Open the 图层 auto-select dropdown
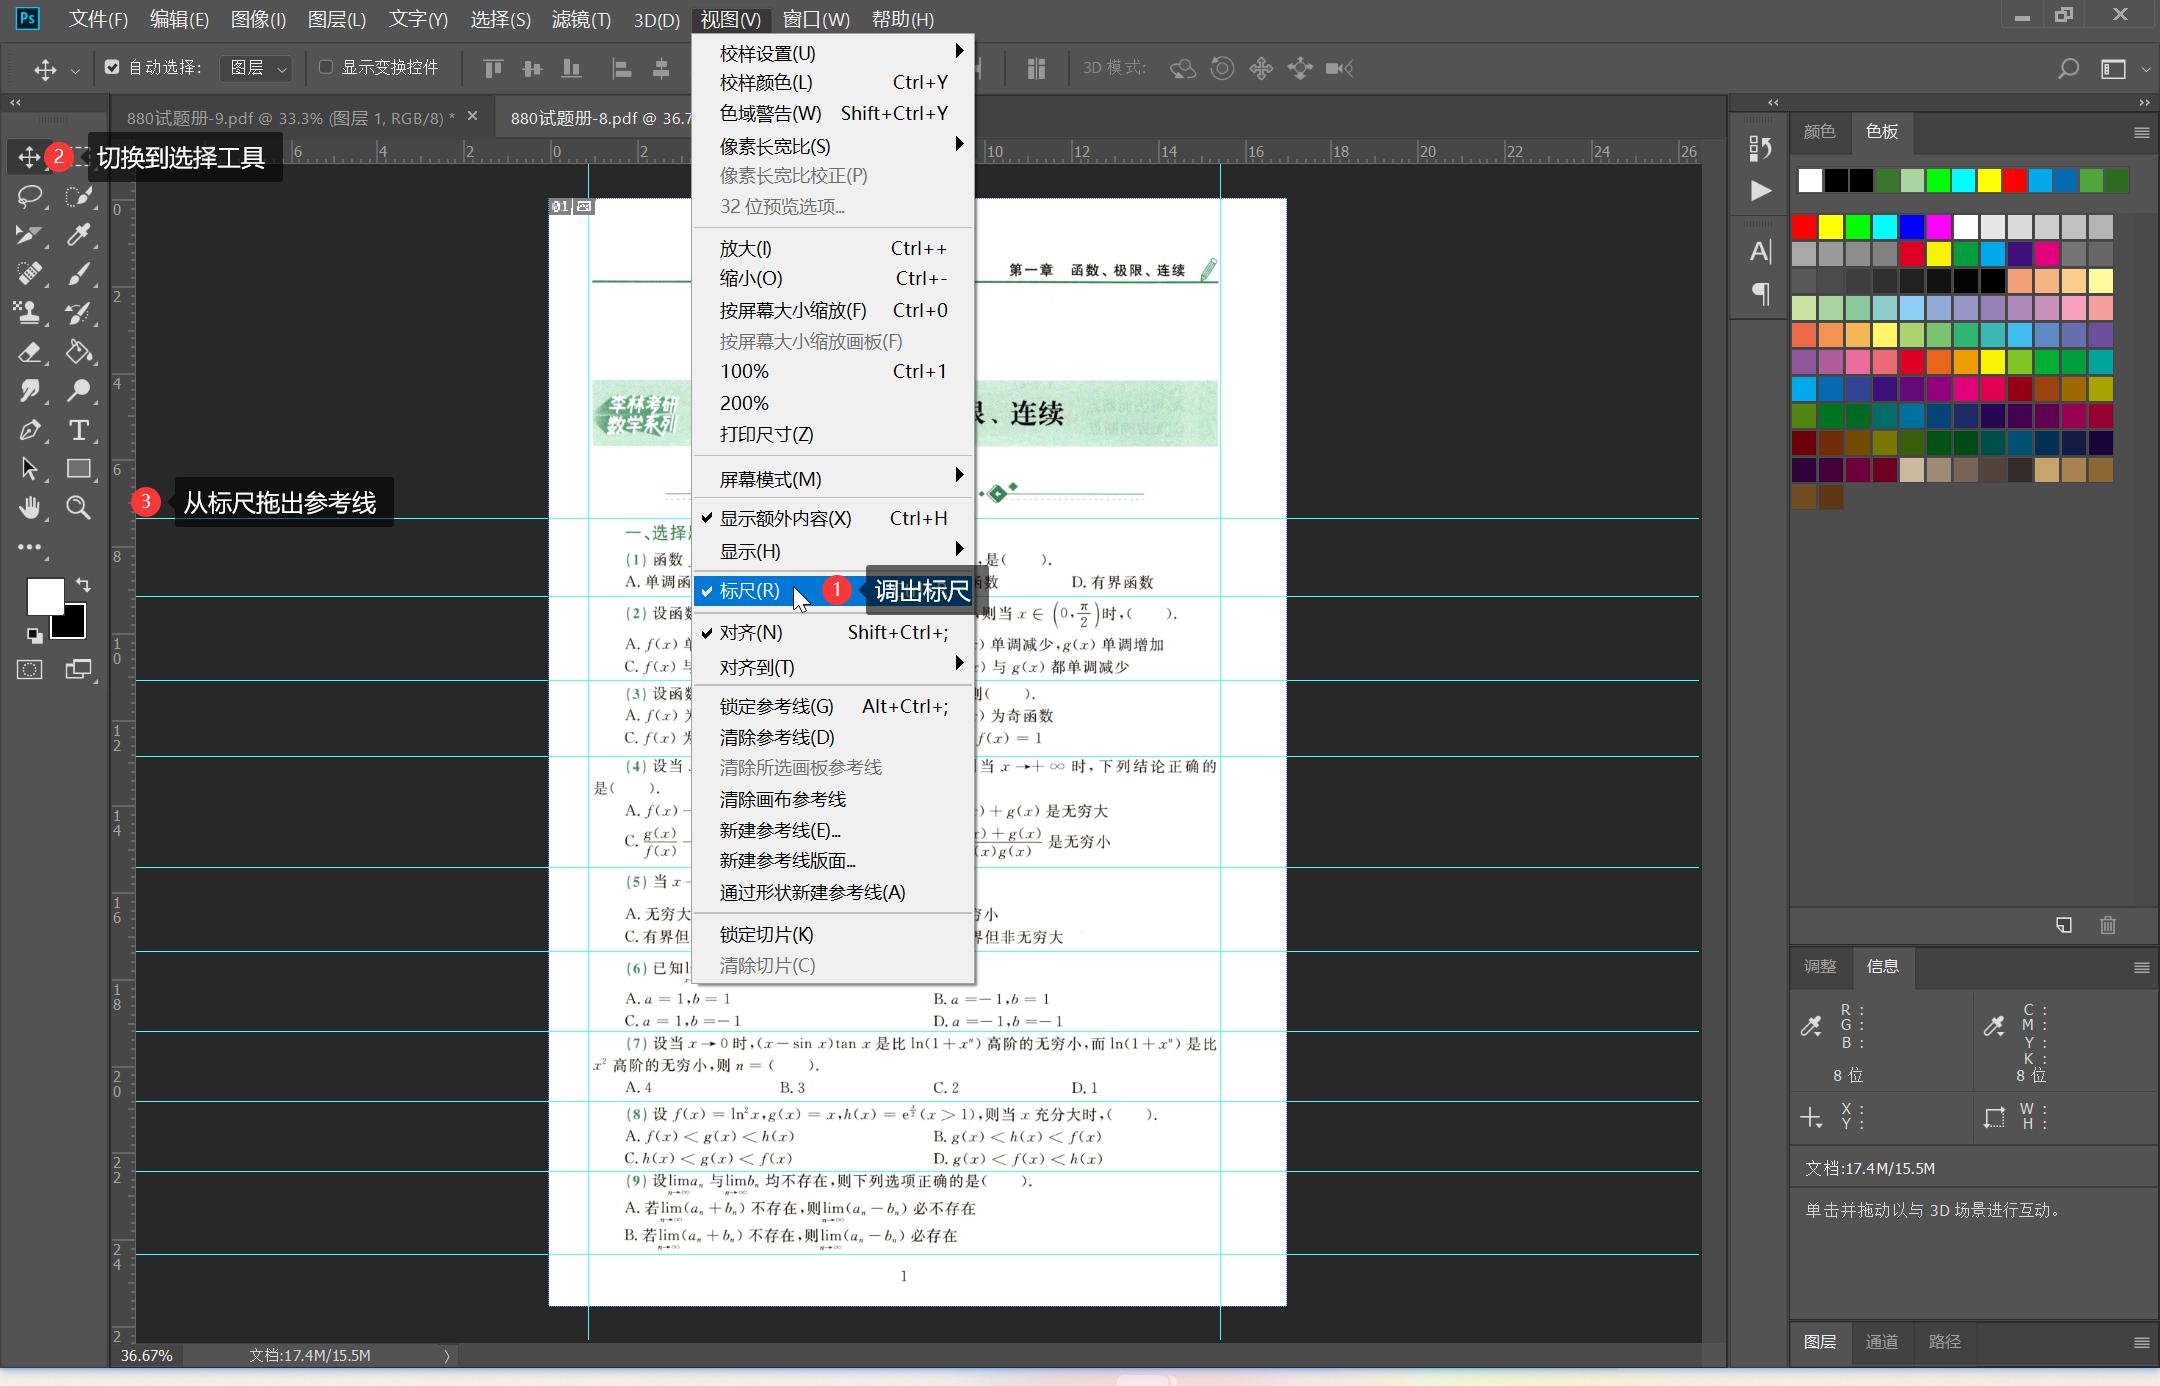Image resolution: width=2160 pixels, height=1386 pixels. (x=256, y=68)
